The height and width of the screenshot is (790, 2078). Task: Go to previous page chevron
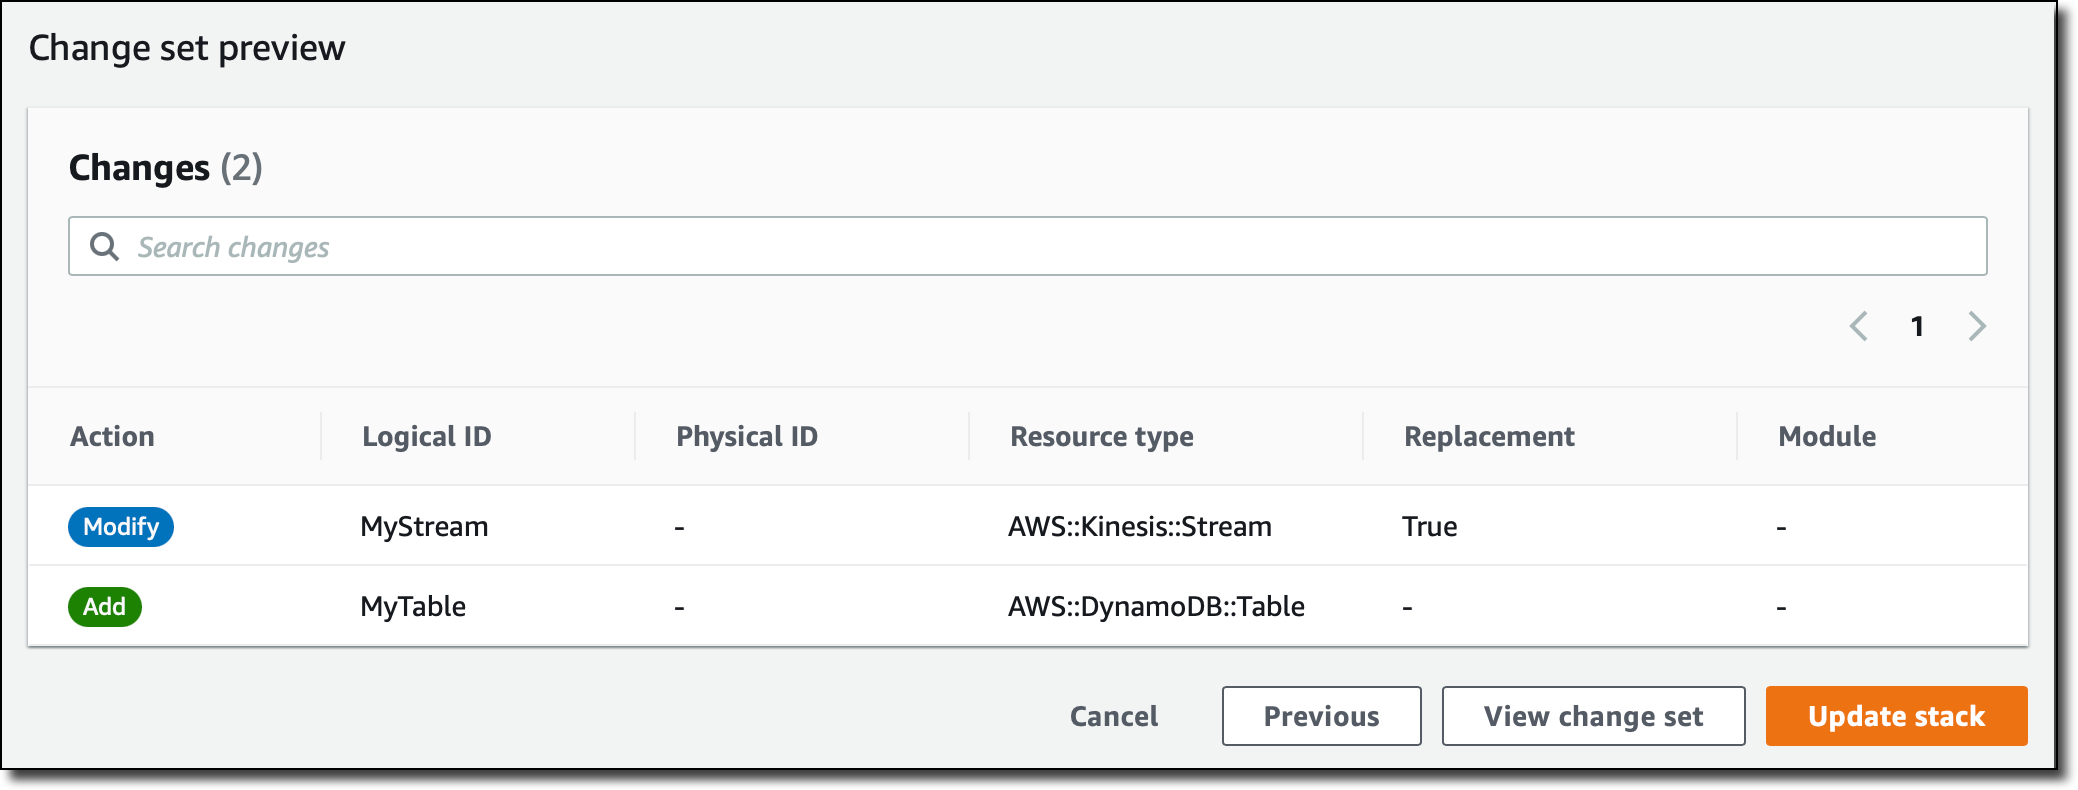1859,326
